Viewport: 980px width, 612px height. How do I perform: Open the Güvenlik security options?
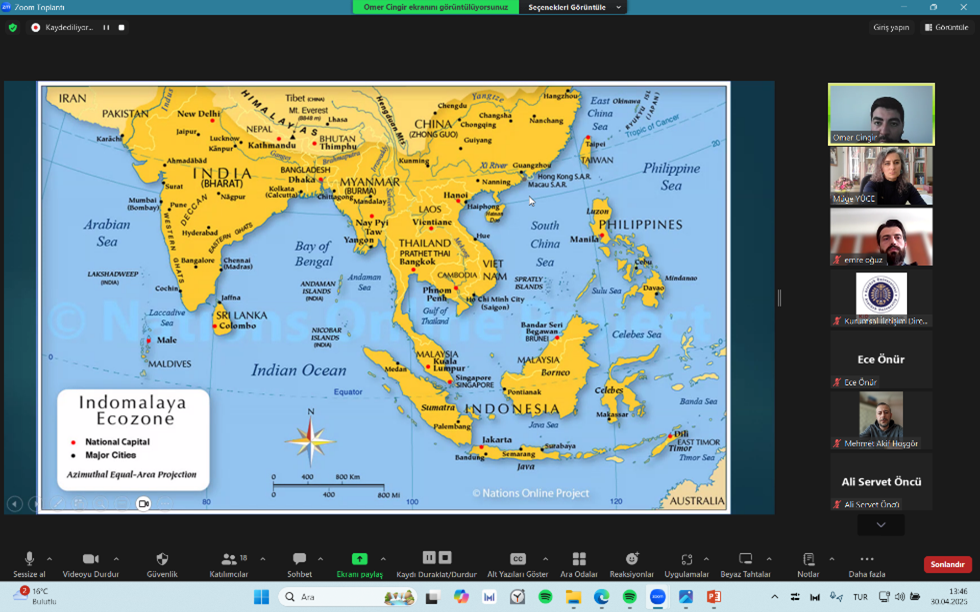coord(162,564)
